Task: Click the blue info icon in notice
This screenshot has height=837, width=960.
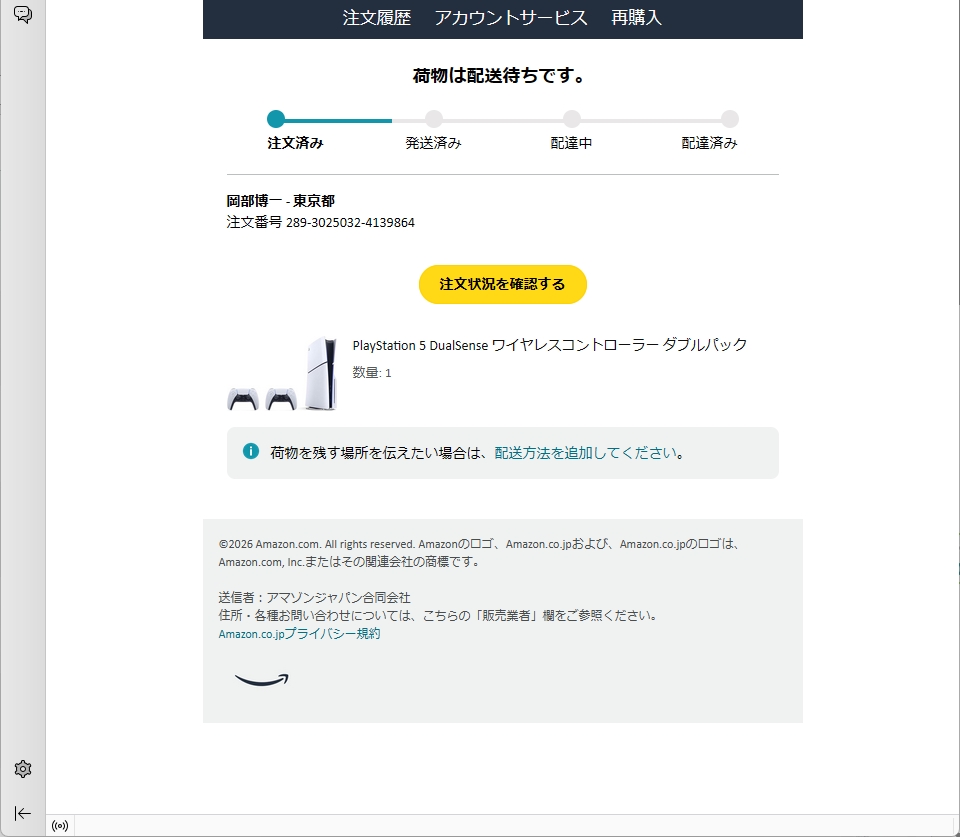Action: click(251, 451)
